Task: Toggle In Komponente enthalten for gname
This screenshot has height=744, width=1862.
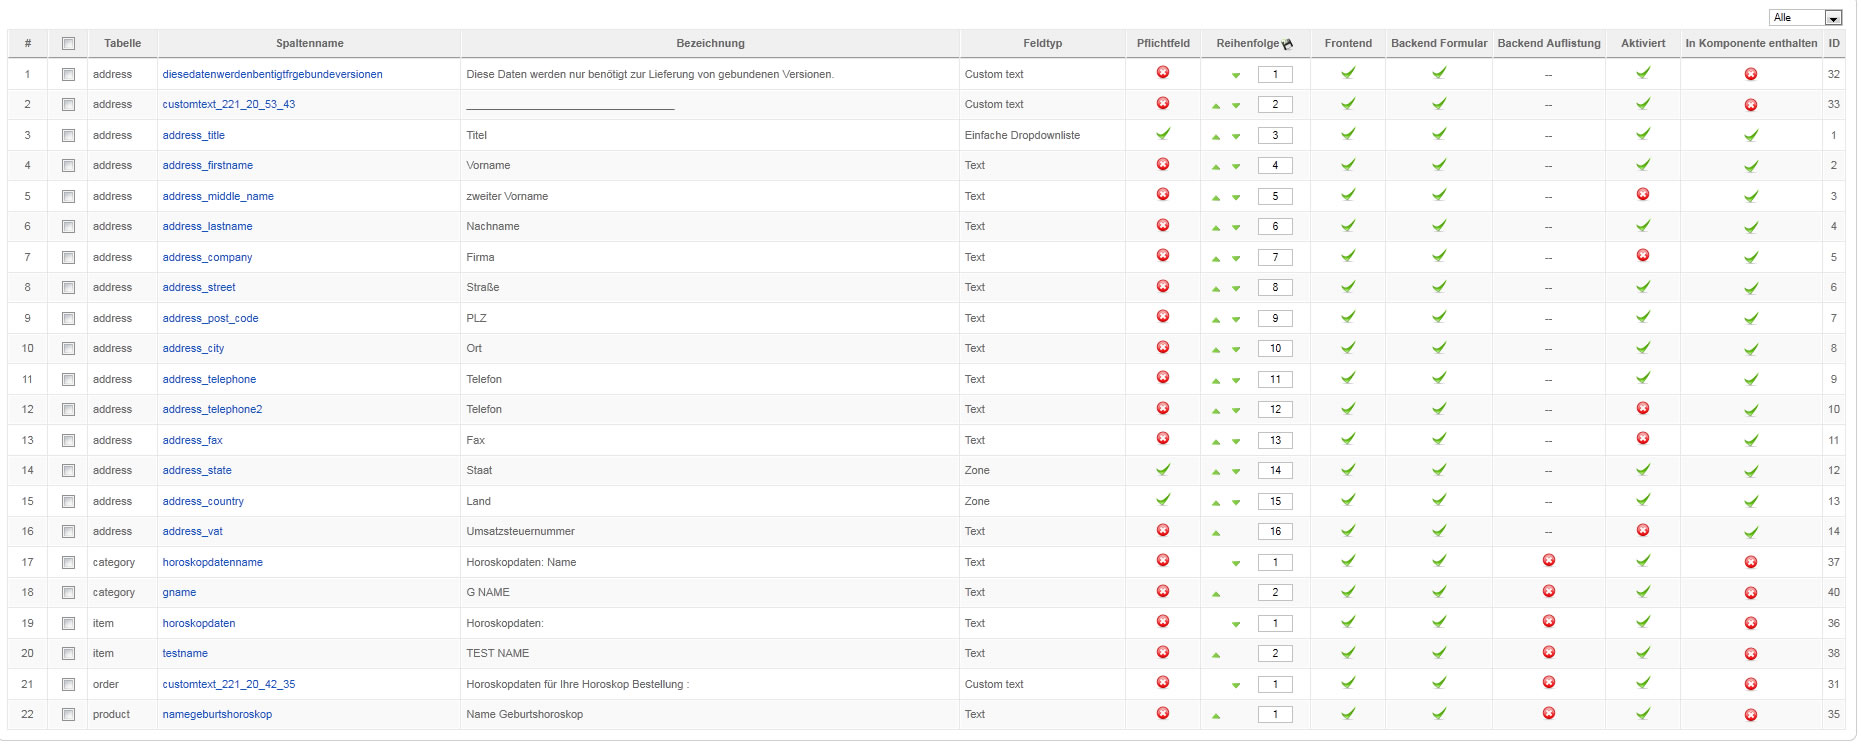Action: [x=1751, y=593]
